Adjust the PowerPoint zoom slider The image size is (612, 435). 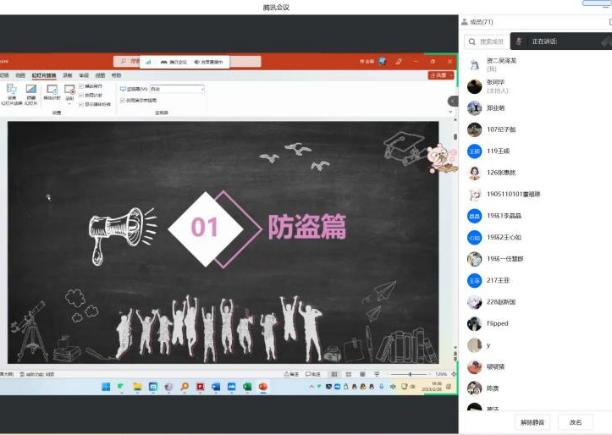coord(408,374)
